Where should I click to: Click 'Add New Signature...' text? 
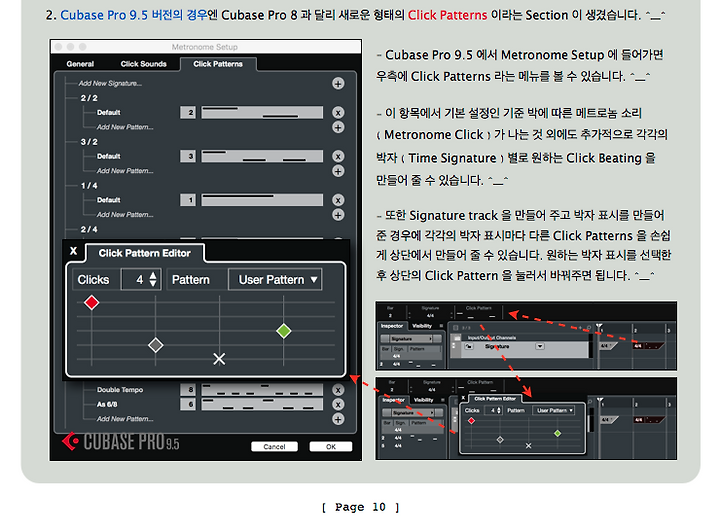pos(110,83)
